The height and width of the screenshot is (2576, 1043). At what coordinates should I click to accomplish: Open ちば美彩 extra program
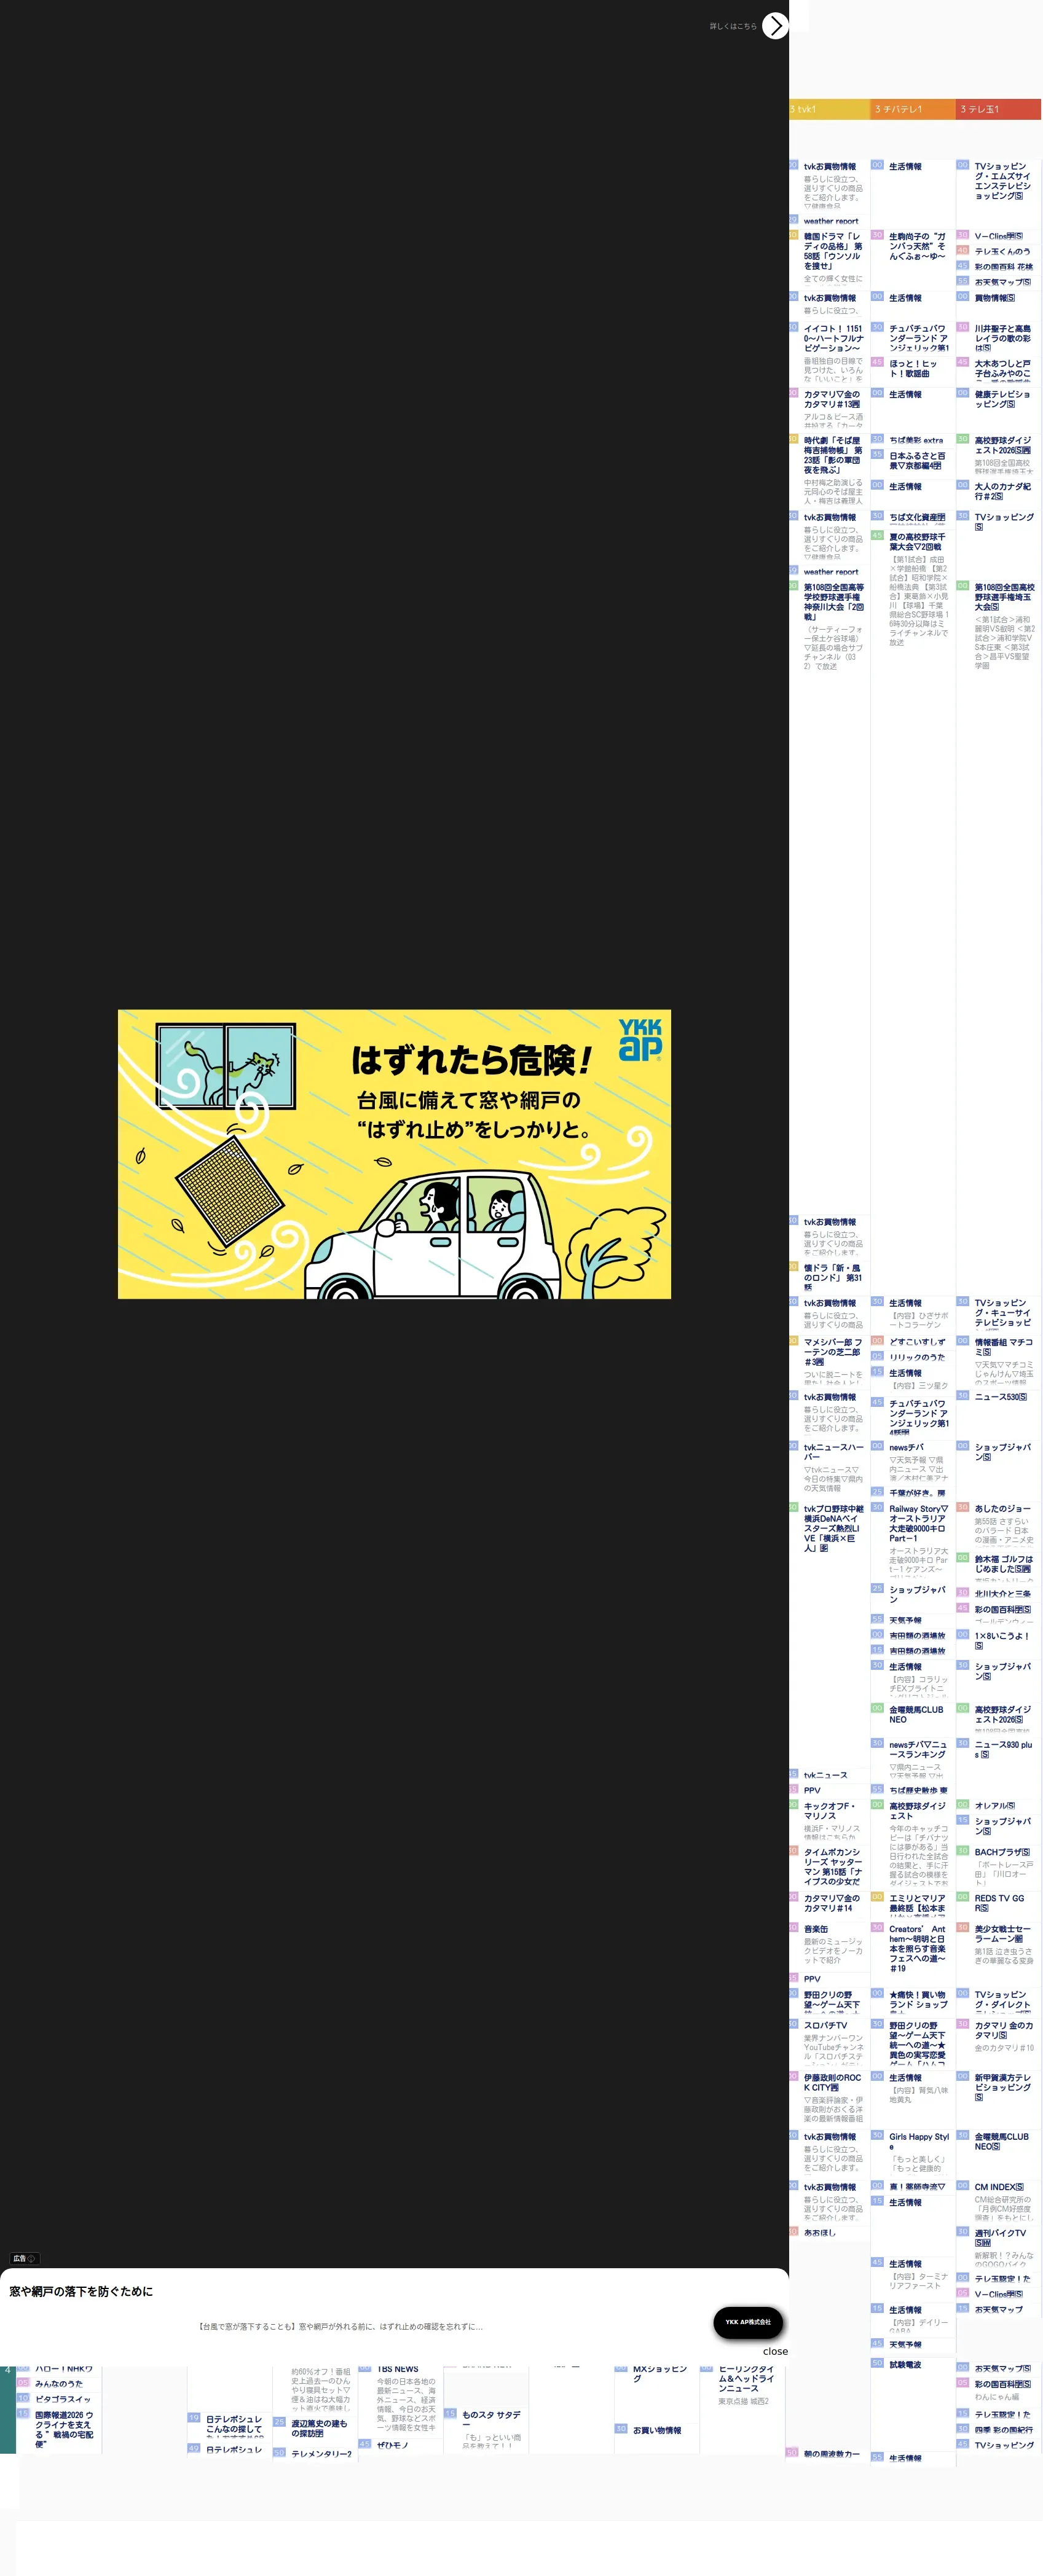(x=916, y=440)
